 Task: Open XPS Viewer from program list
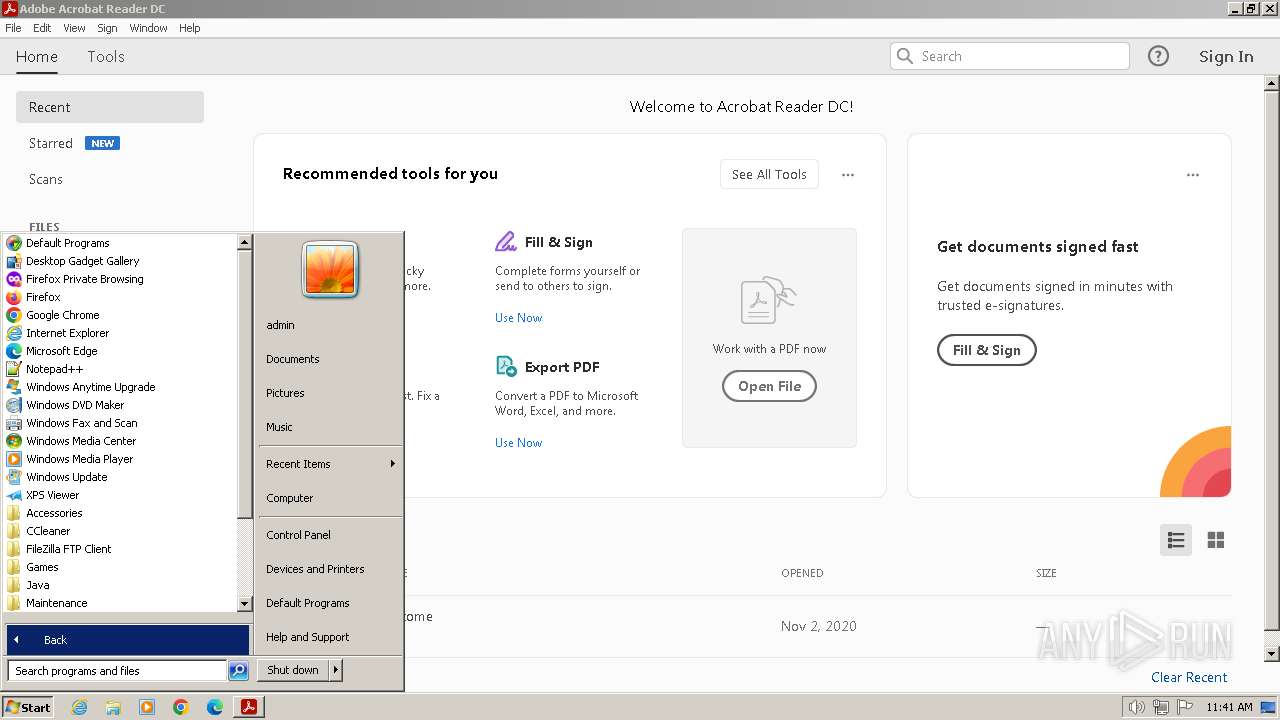52,495
